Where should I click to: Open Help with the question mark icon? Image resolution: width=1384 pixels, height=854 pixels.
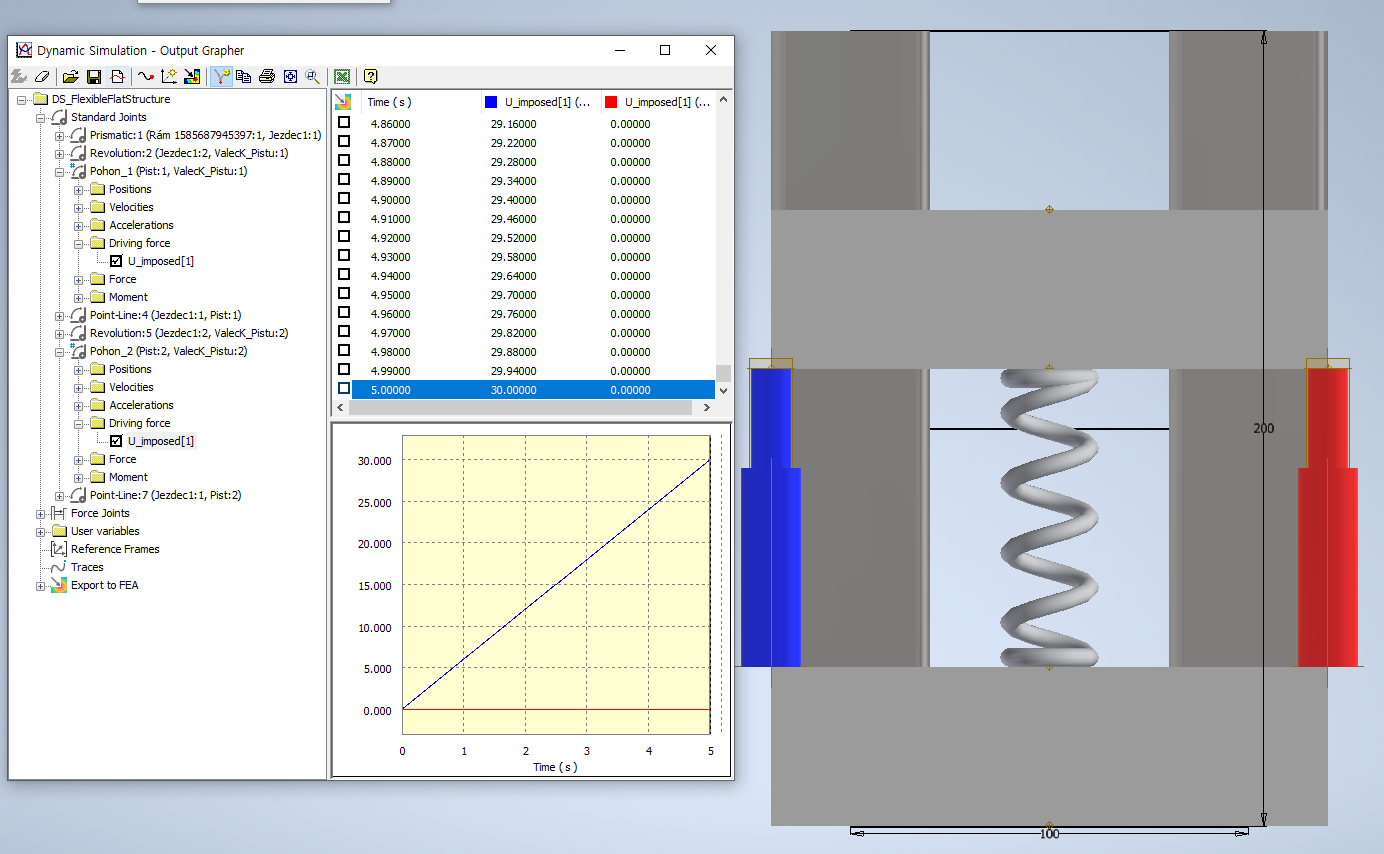(370, 76)
